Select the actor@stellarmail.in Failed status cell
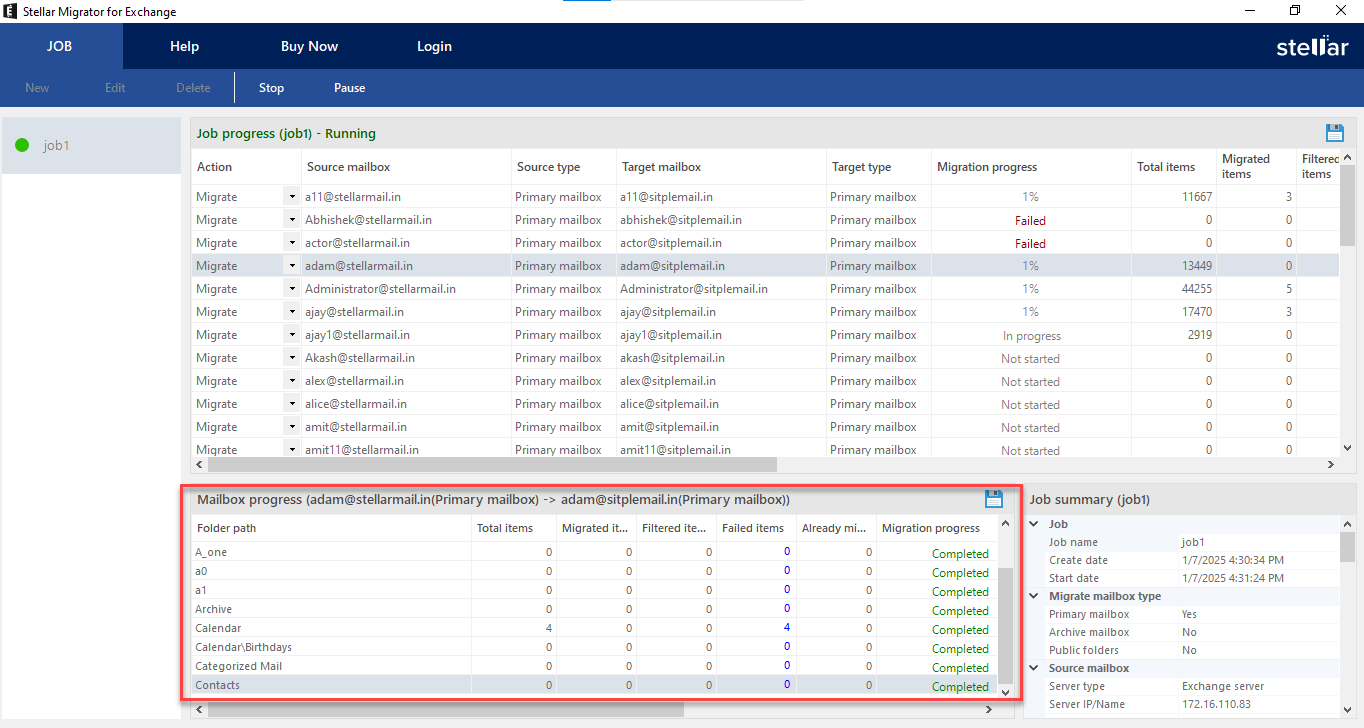This screenshot has width=1364, height=728. click(1031, 244)
